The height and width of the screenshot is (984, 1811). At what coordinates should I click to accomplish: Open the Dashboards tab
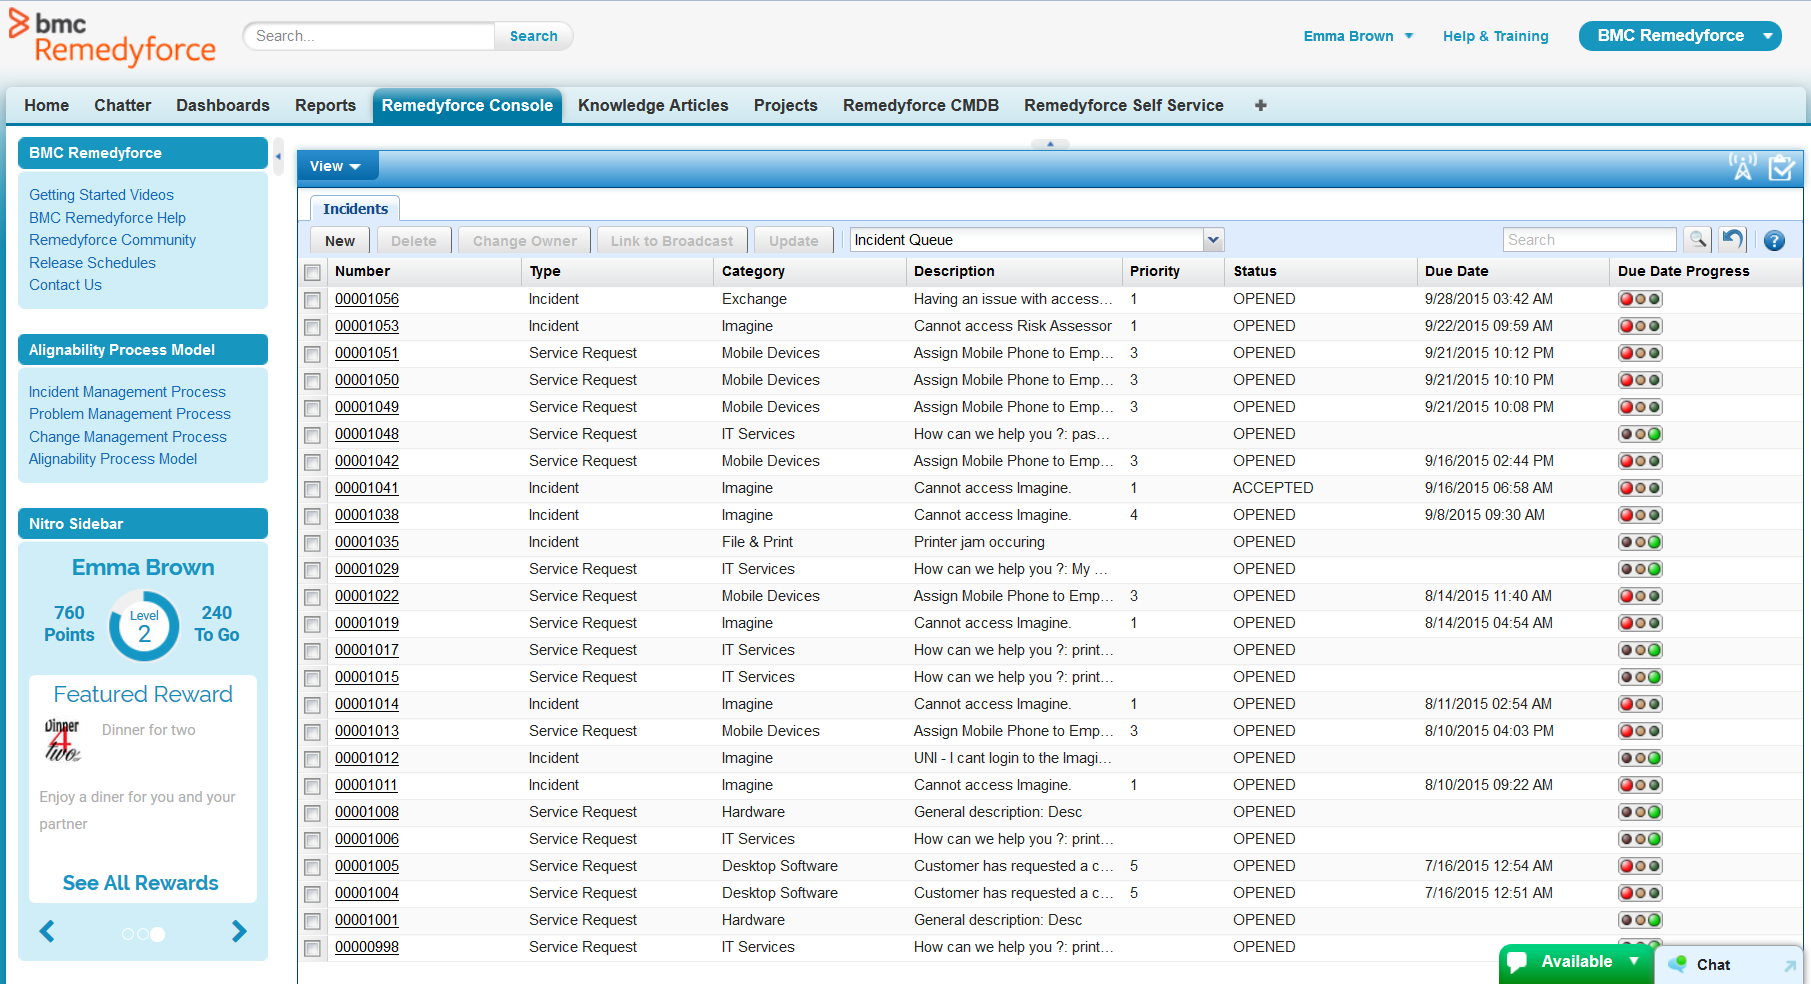223,105
